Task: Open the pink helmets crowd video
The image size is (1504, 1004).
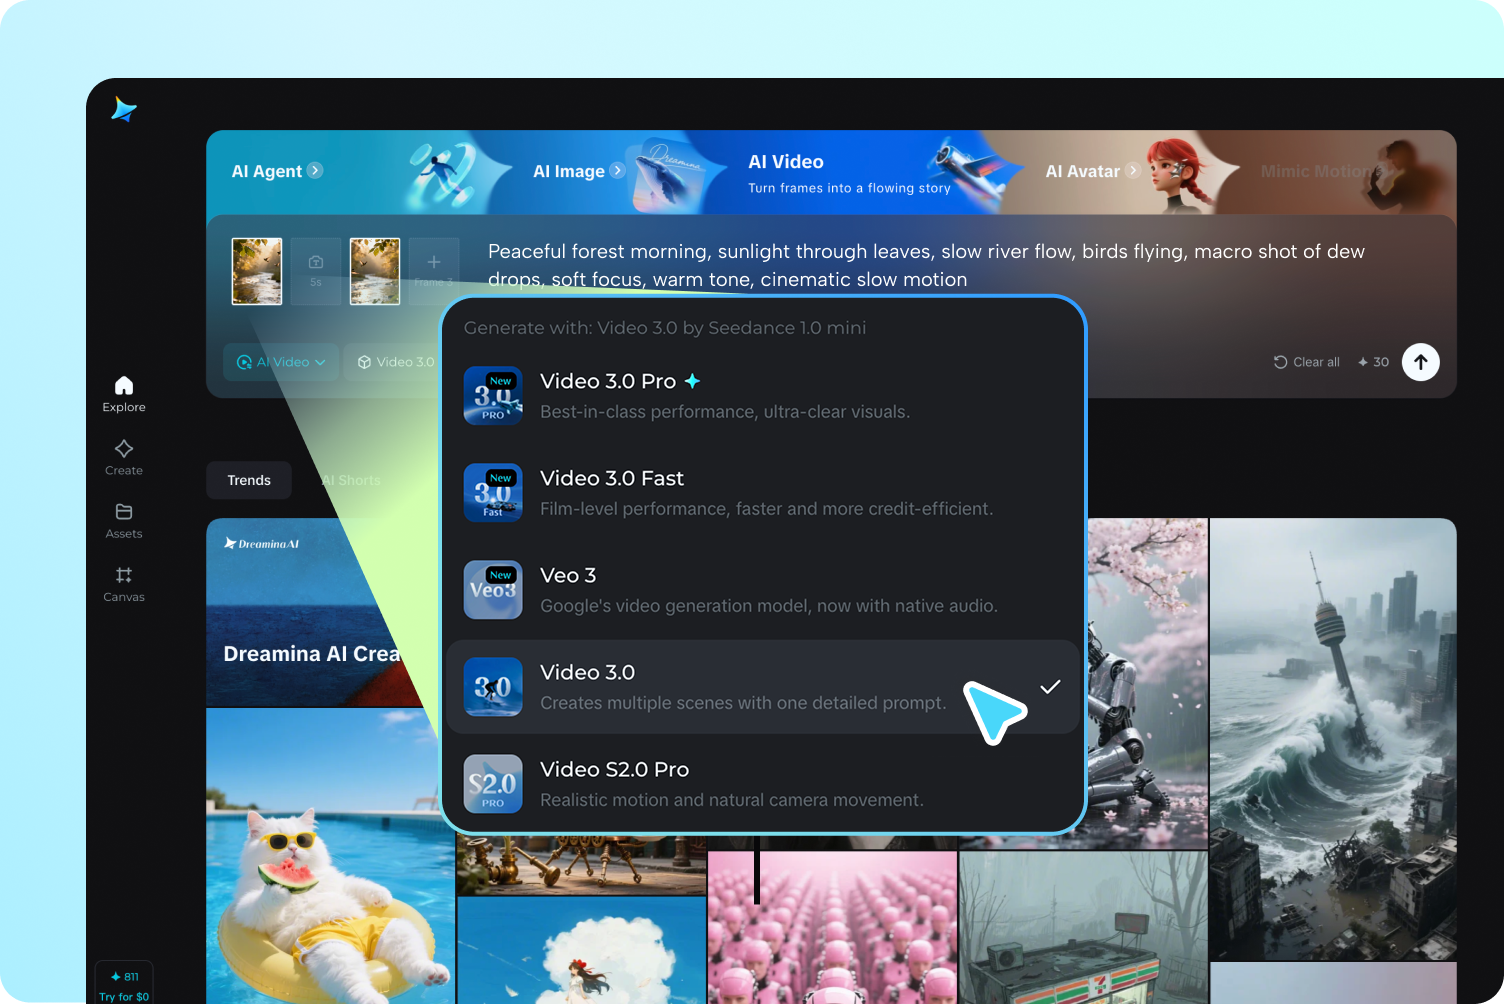Action: coord(832,928)
